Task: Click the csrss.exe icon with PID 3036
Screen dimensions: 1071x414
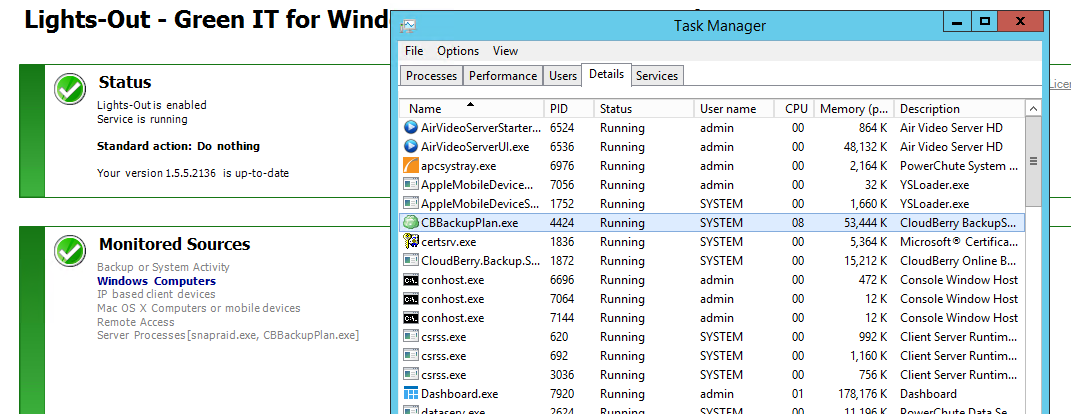Action: pyautogui.click(x=411, y=374)
